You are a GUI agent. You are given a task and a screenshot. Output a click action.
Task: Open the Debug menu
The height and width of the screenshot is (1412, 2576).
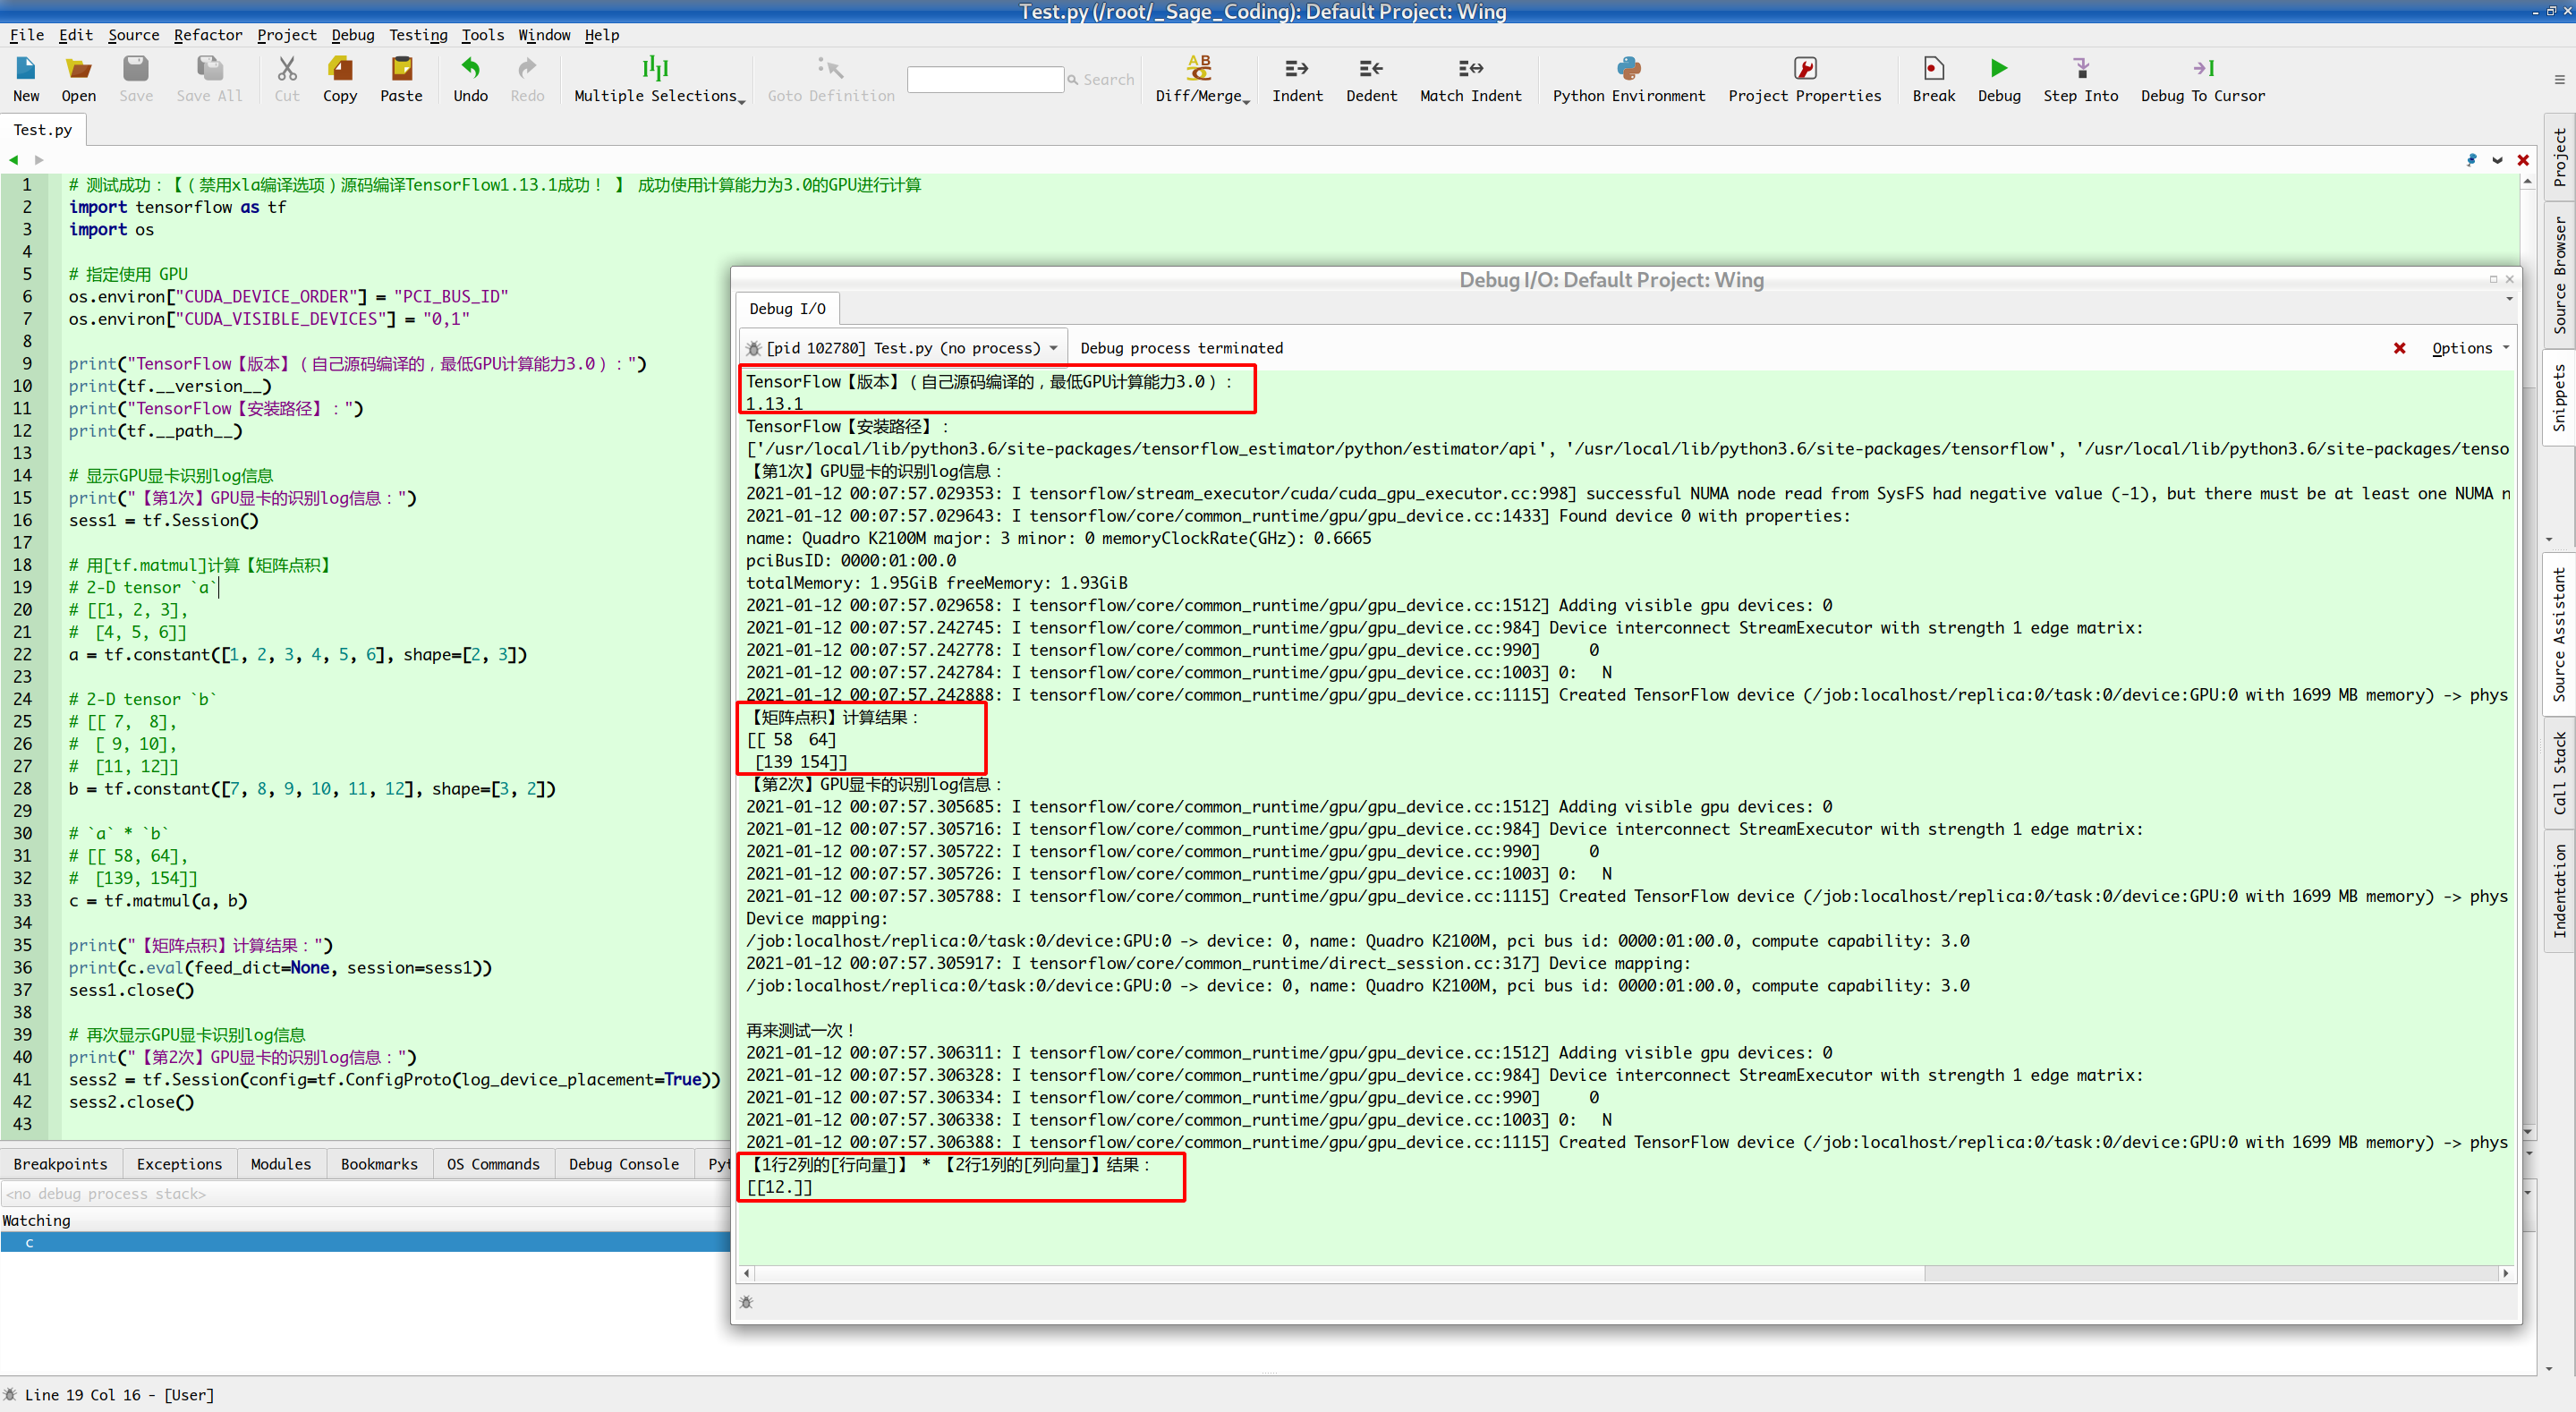[353, 35]
